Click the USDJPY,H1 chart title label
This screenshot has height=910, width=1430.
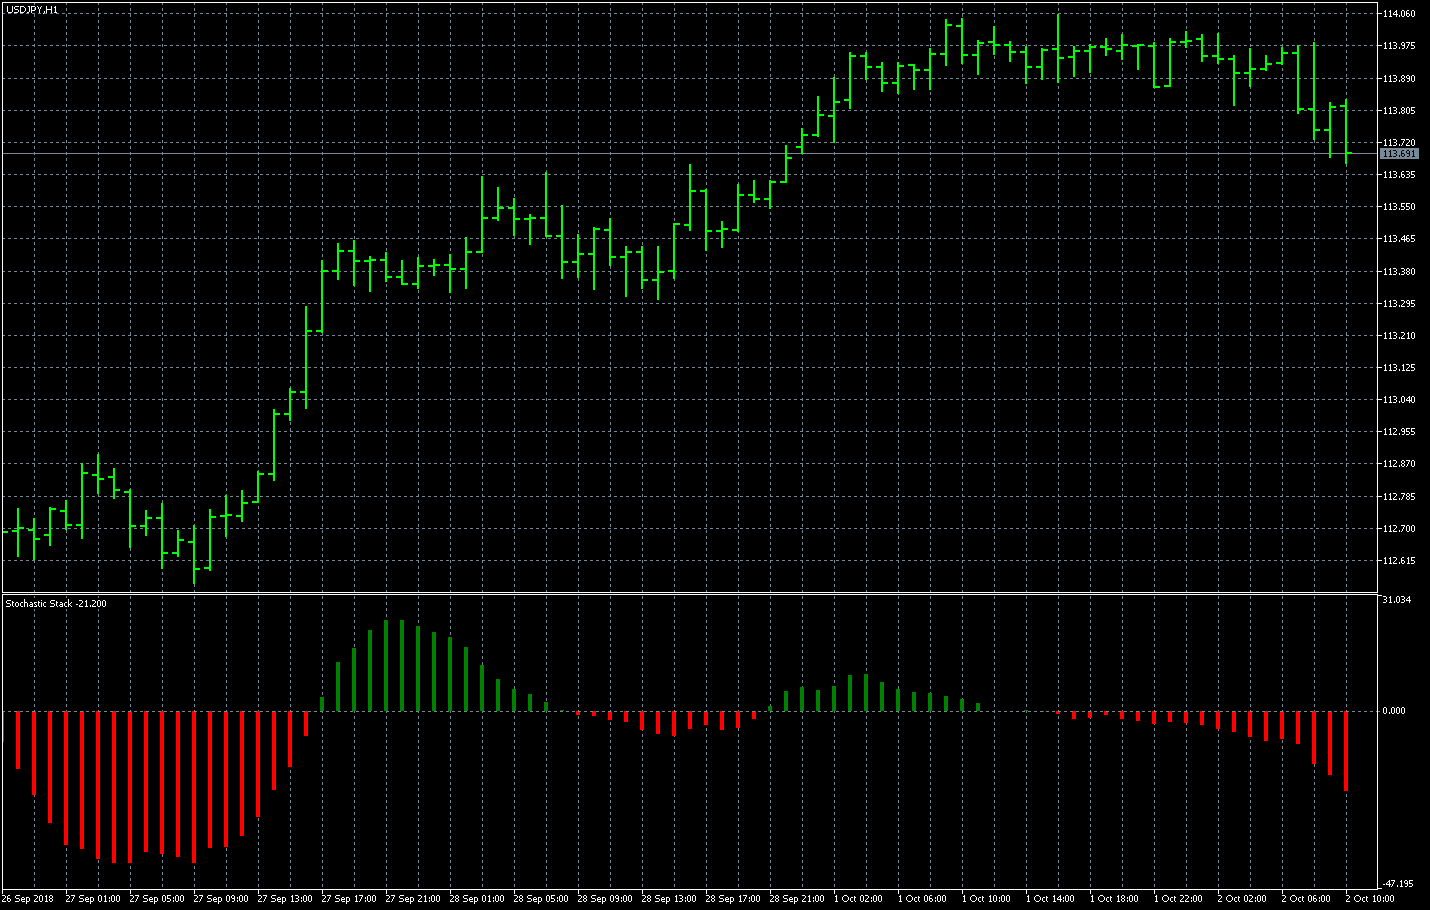pyautogui.click(x=31, y=9)
